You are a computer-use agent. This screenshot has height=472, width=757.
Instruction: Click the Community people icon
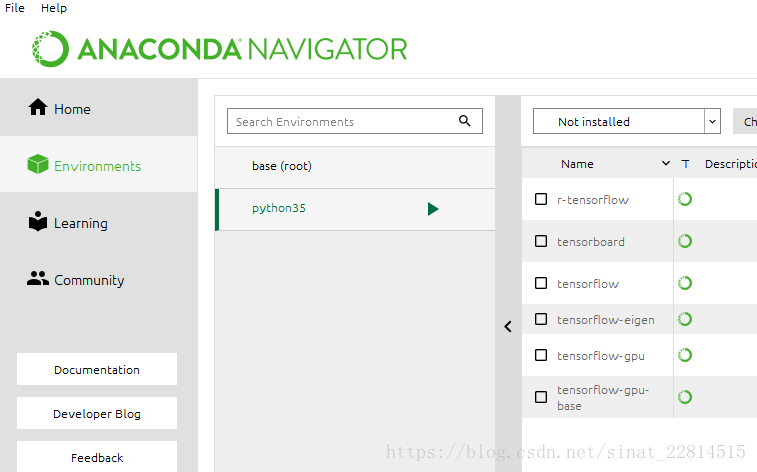[38, 278]
